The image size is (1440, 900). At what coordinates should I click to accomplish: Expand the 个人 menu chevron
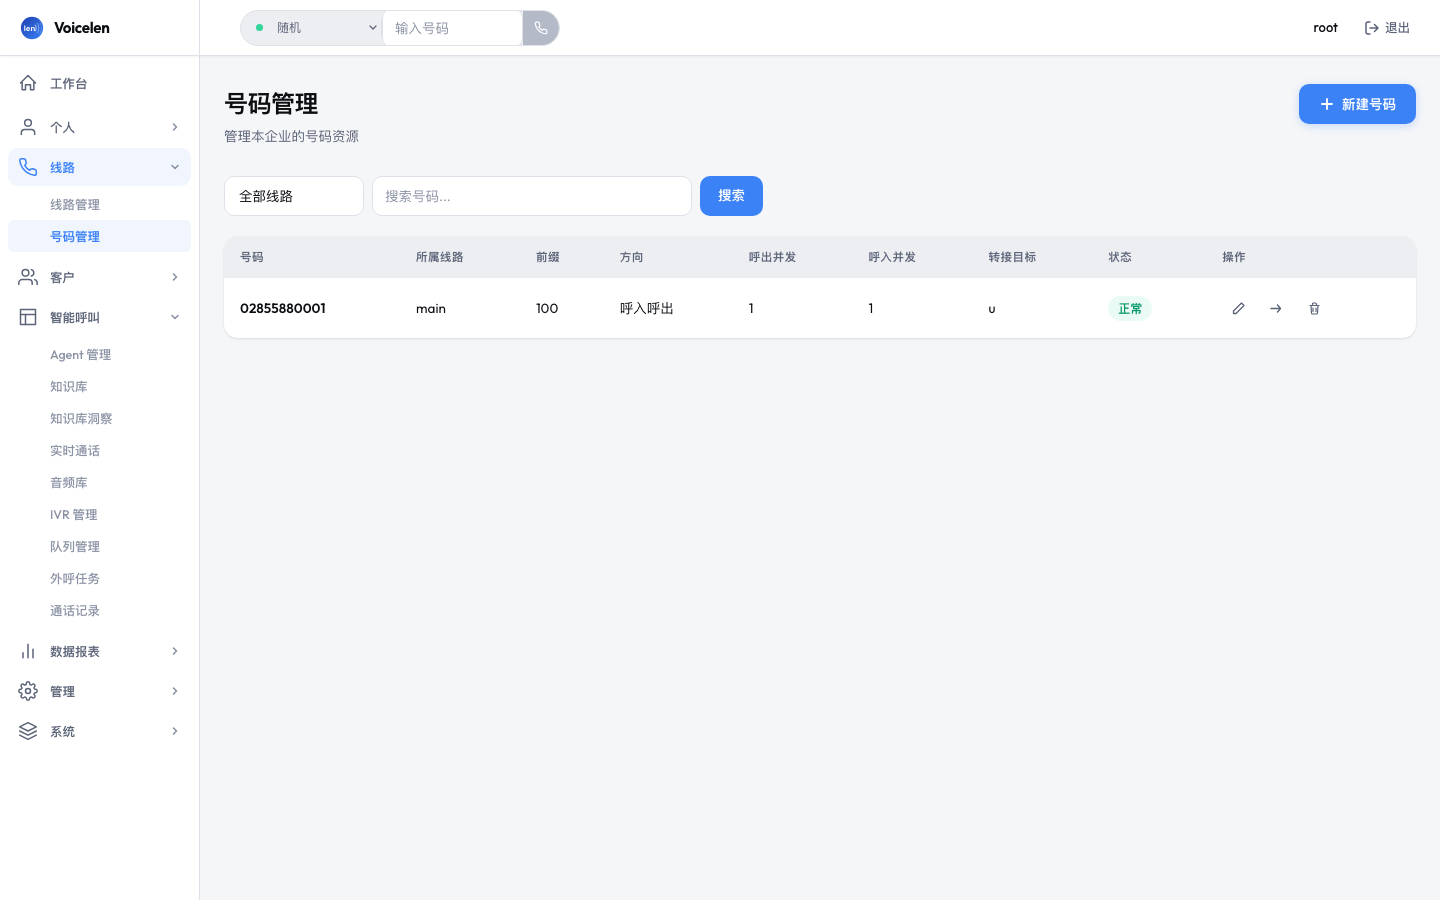coord(175,127)
